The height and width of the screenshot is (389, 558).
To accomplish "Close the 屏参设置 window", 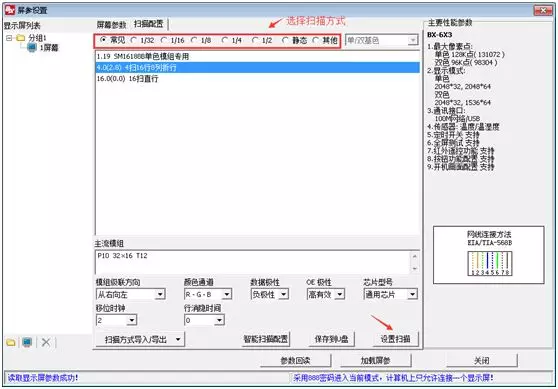I will (x=543, y=10).
